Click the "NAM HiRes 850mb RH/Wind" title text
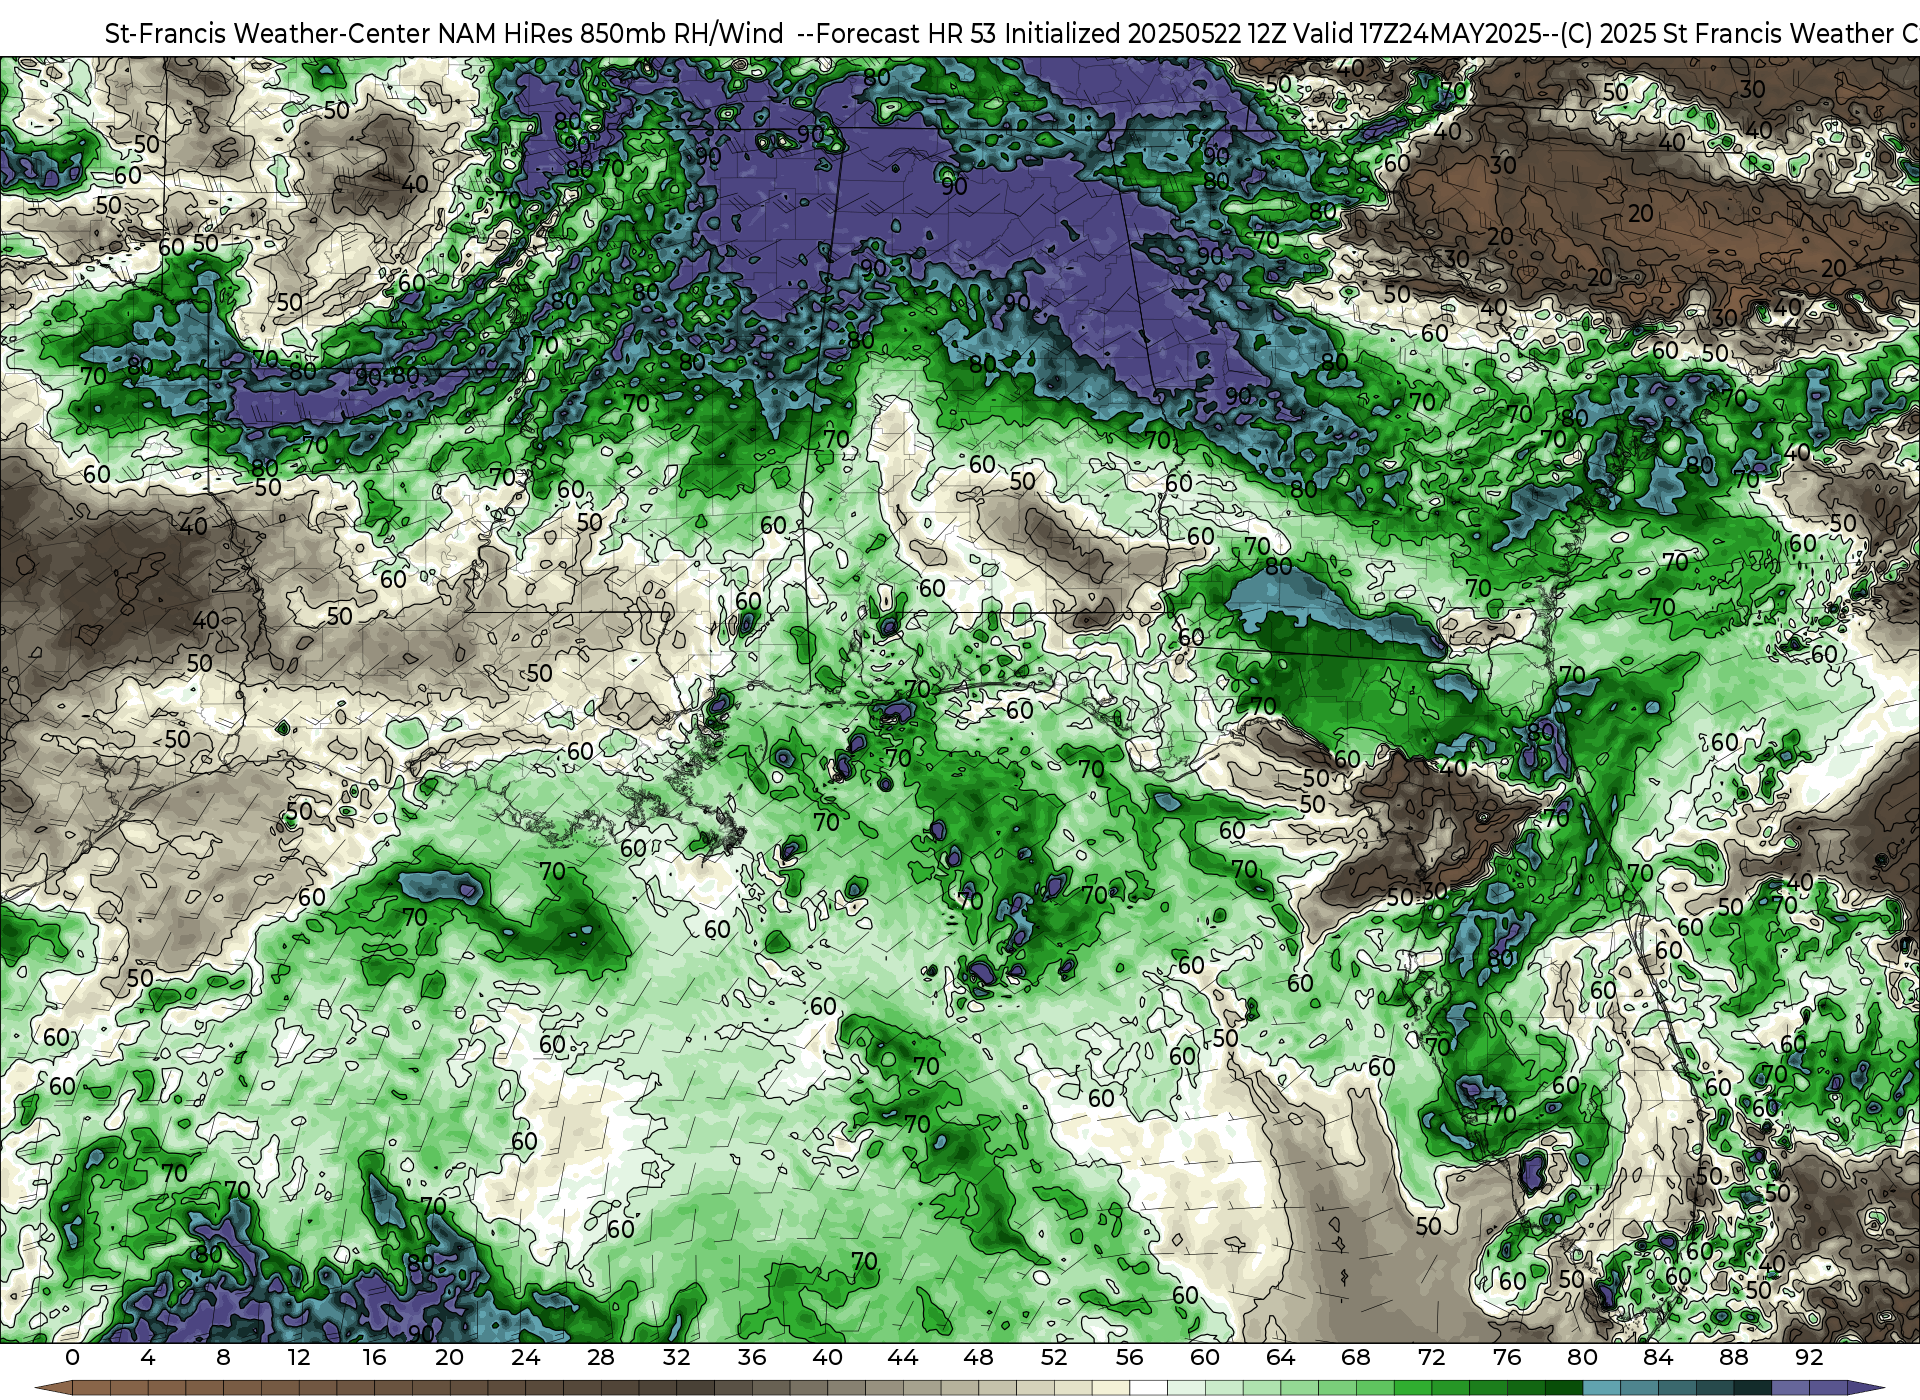The image size is (1920, 1400). point(611,34)
